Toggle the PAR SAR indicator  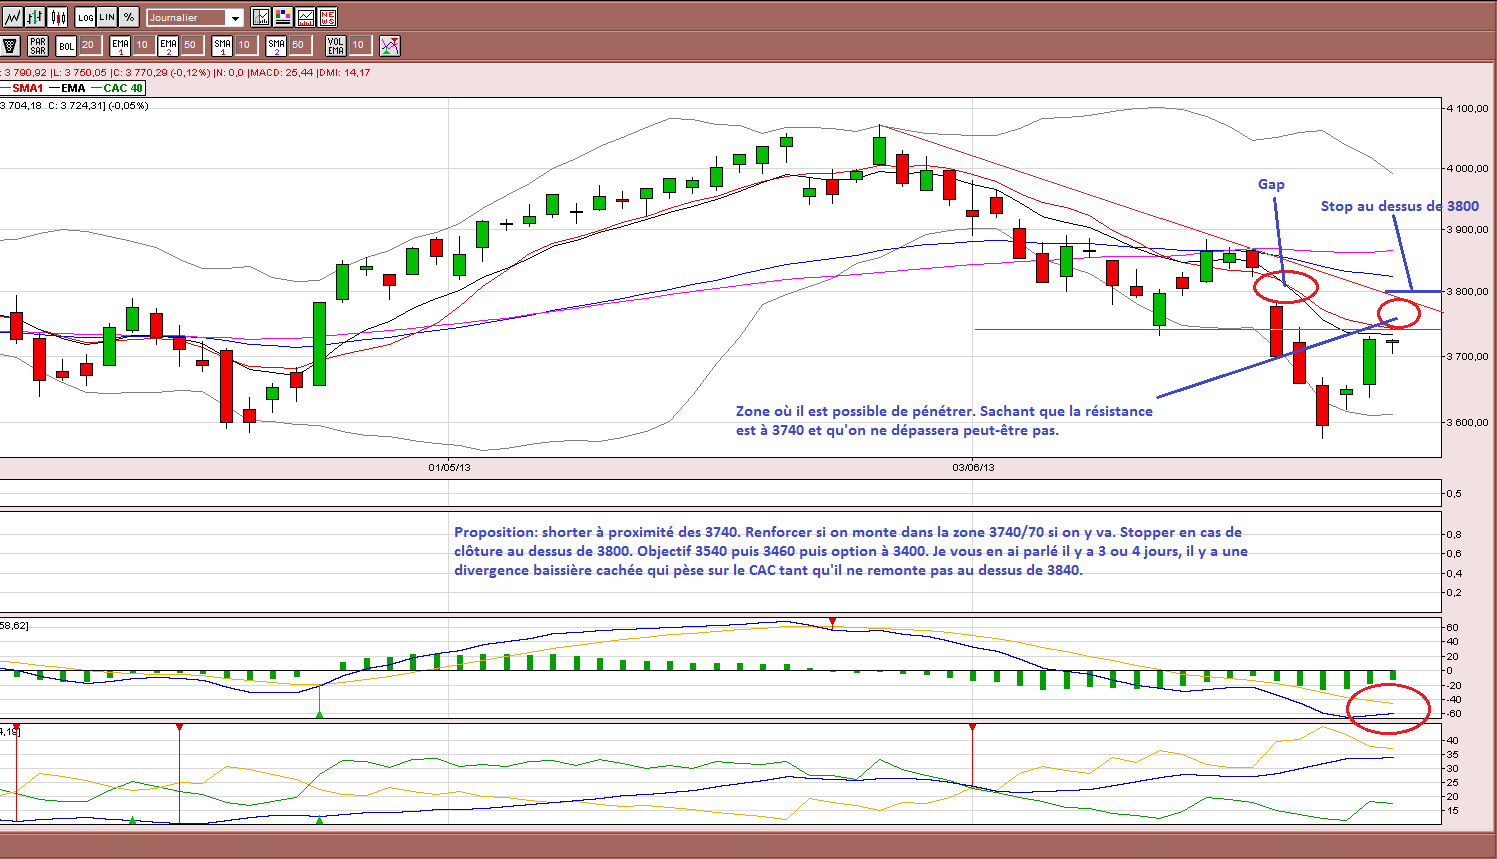pos(38,45)
